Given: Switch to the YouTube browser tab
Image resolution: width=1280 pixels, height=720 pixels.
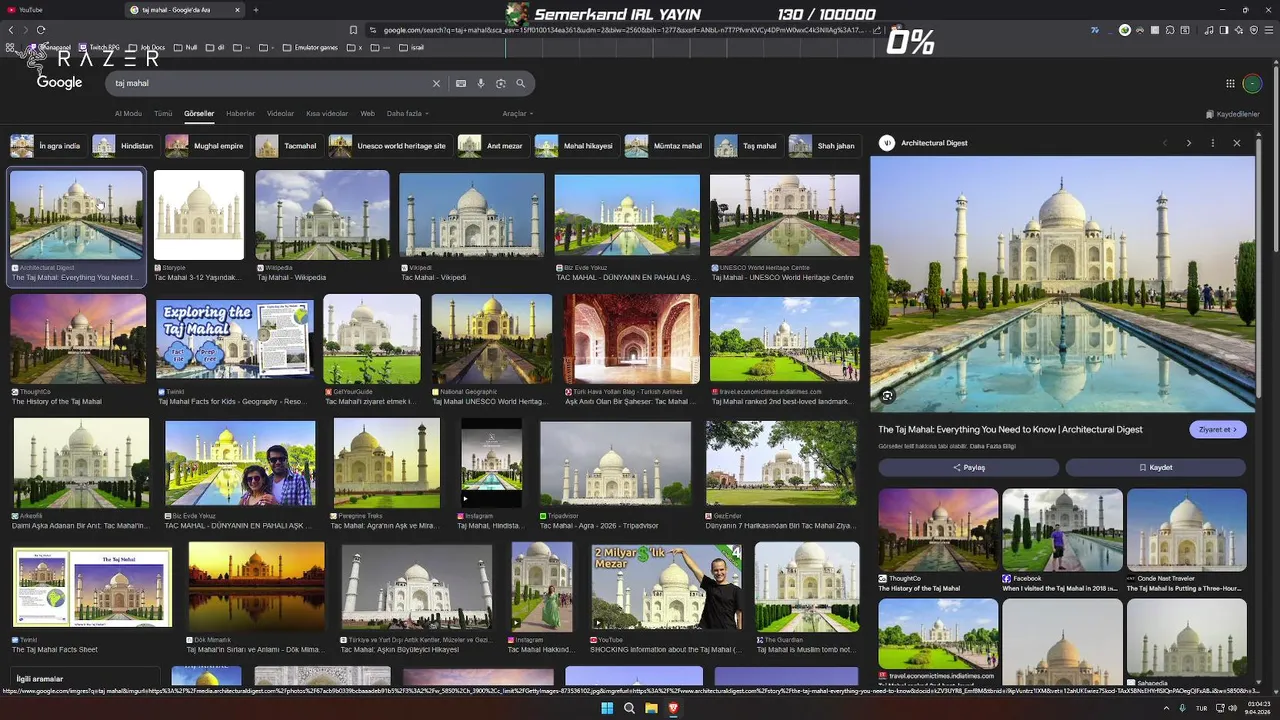Looking at the screenshot, I should [60, 10].
